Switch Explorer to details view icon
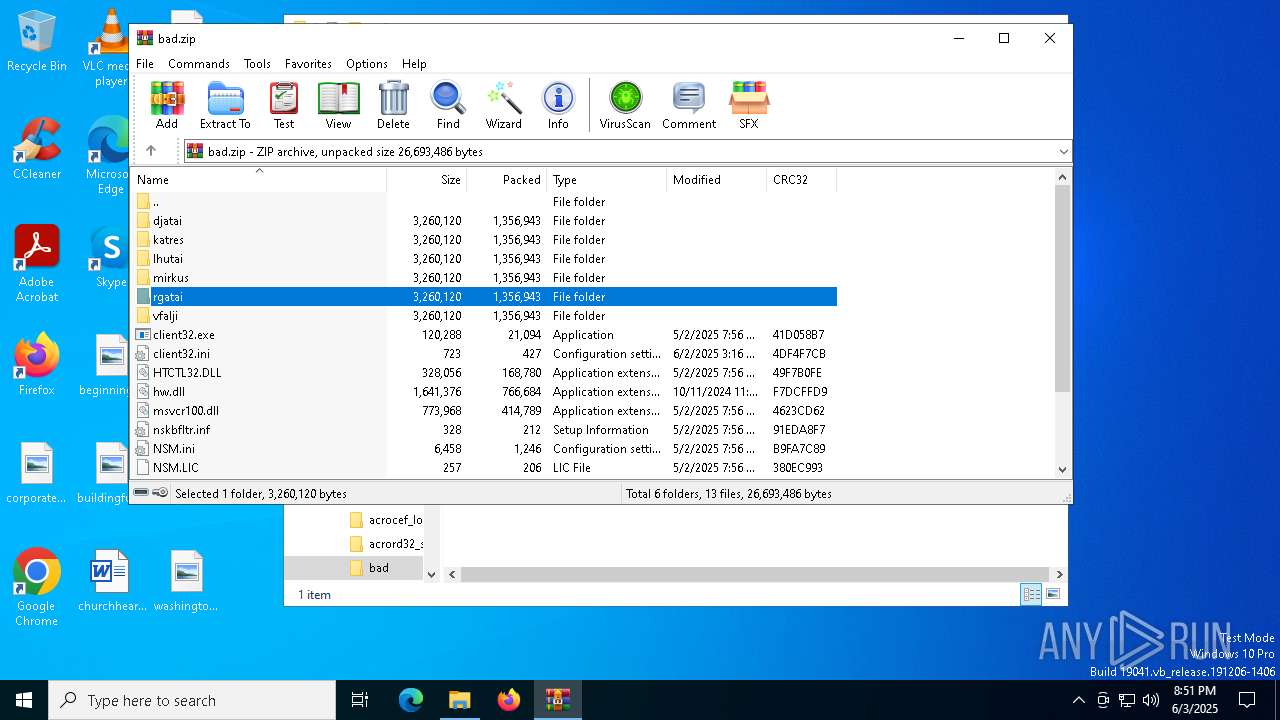 click(1030, 595)
